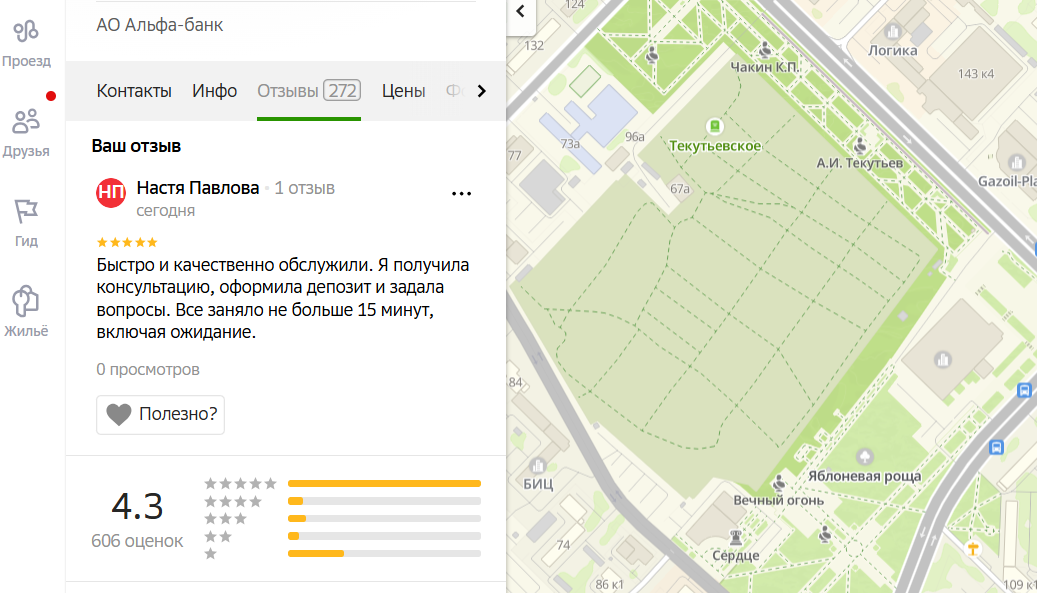Click the Текутьевское cemetery map marker
Viewport: 1037px width, 593px height.
714,126
